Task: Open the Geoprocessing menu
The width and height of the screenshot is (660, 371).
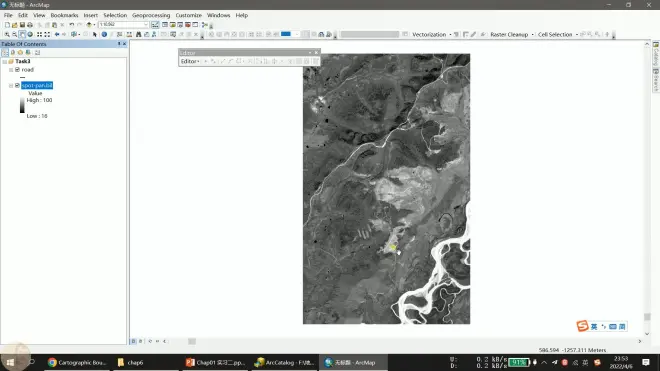Action: (x=151, y=15)
